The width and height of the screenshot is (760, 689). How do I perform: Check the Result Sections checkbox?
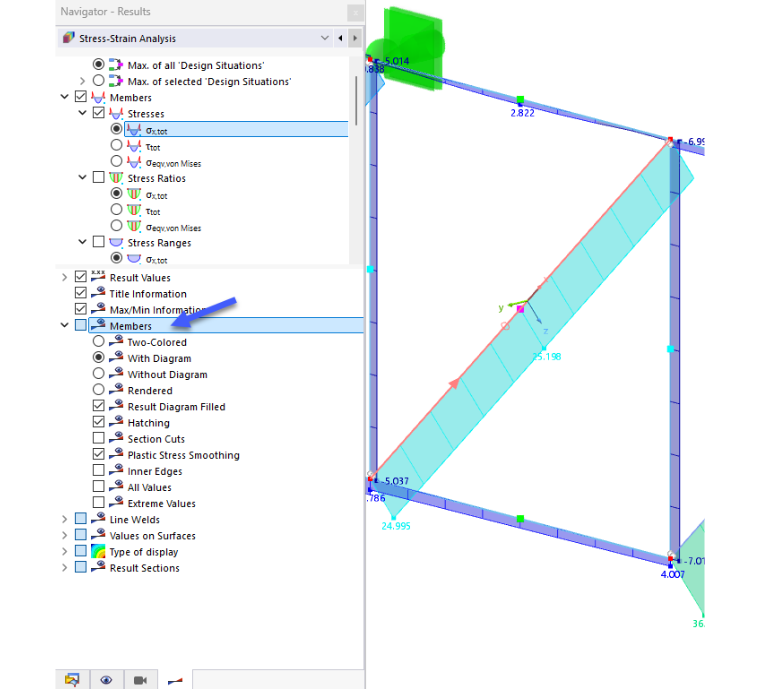click(x=81, y=567)
